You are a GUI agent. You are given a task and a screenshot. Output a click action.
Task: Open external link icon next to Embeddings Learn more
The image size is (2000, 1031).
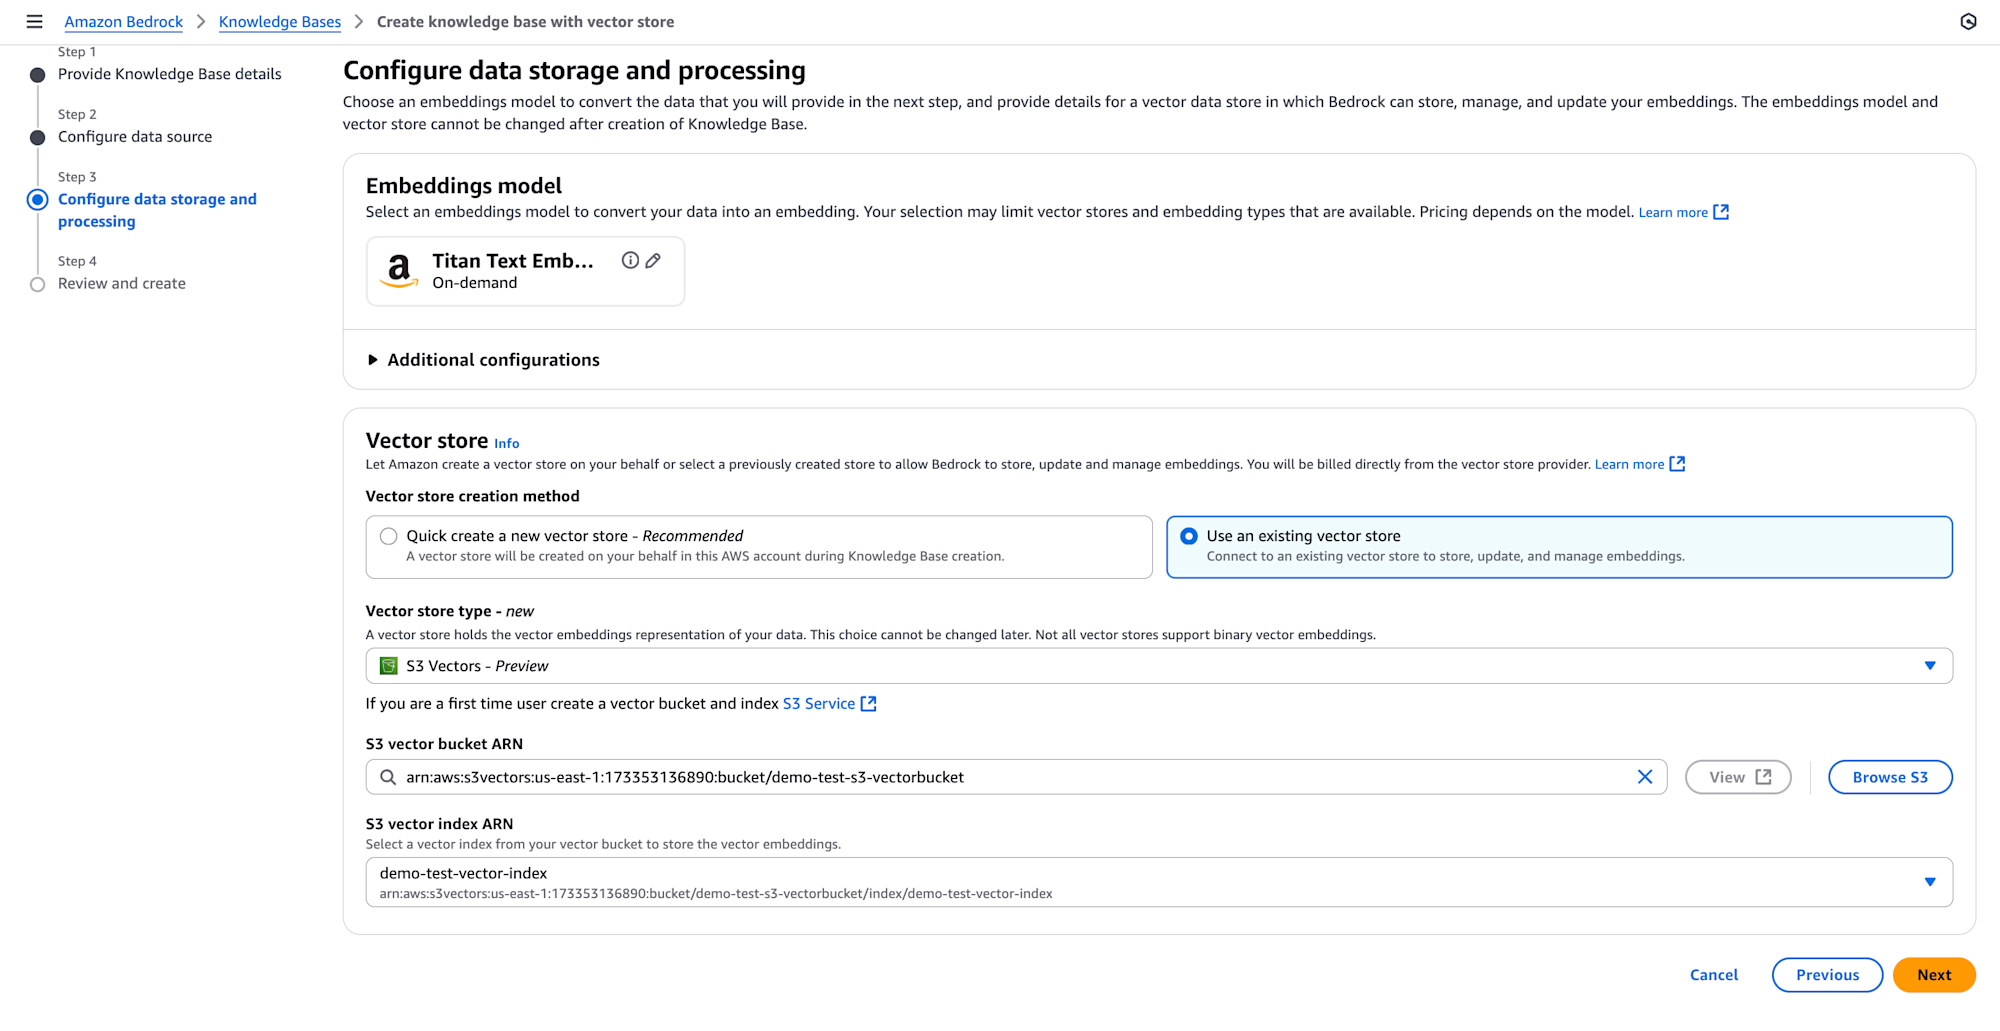tap(1721, 212)
